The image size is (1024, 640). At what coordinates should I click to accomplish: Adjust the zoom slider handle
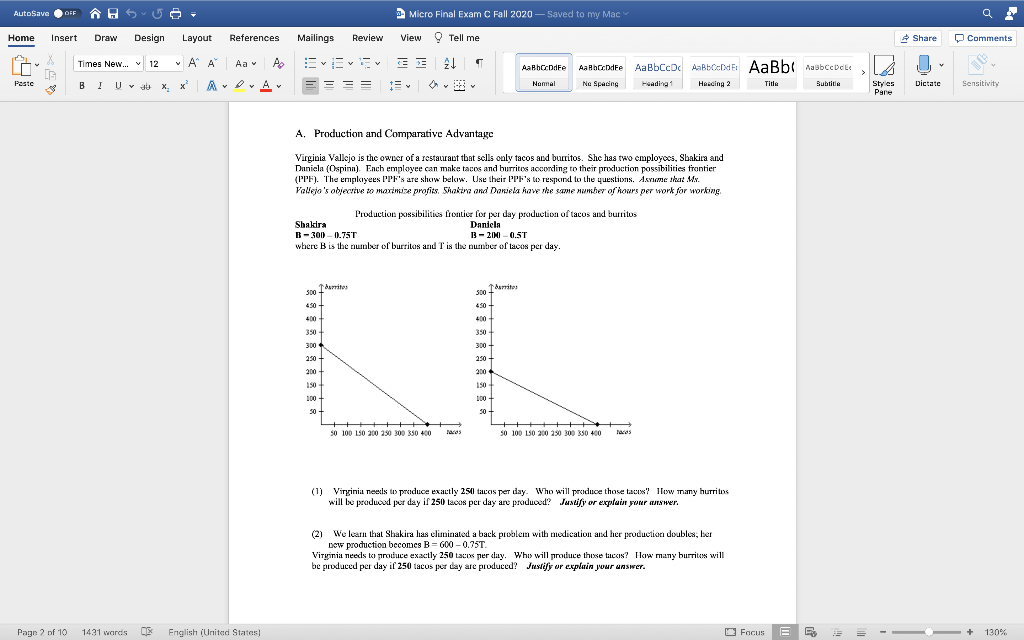929,632
